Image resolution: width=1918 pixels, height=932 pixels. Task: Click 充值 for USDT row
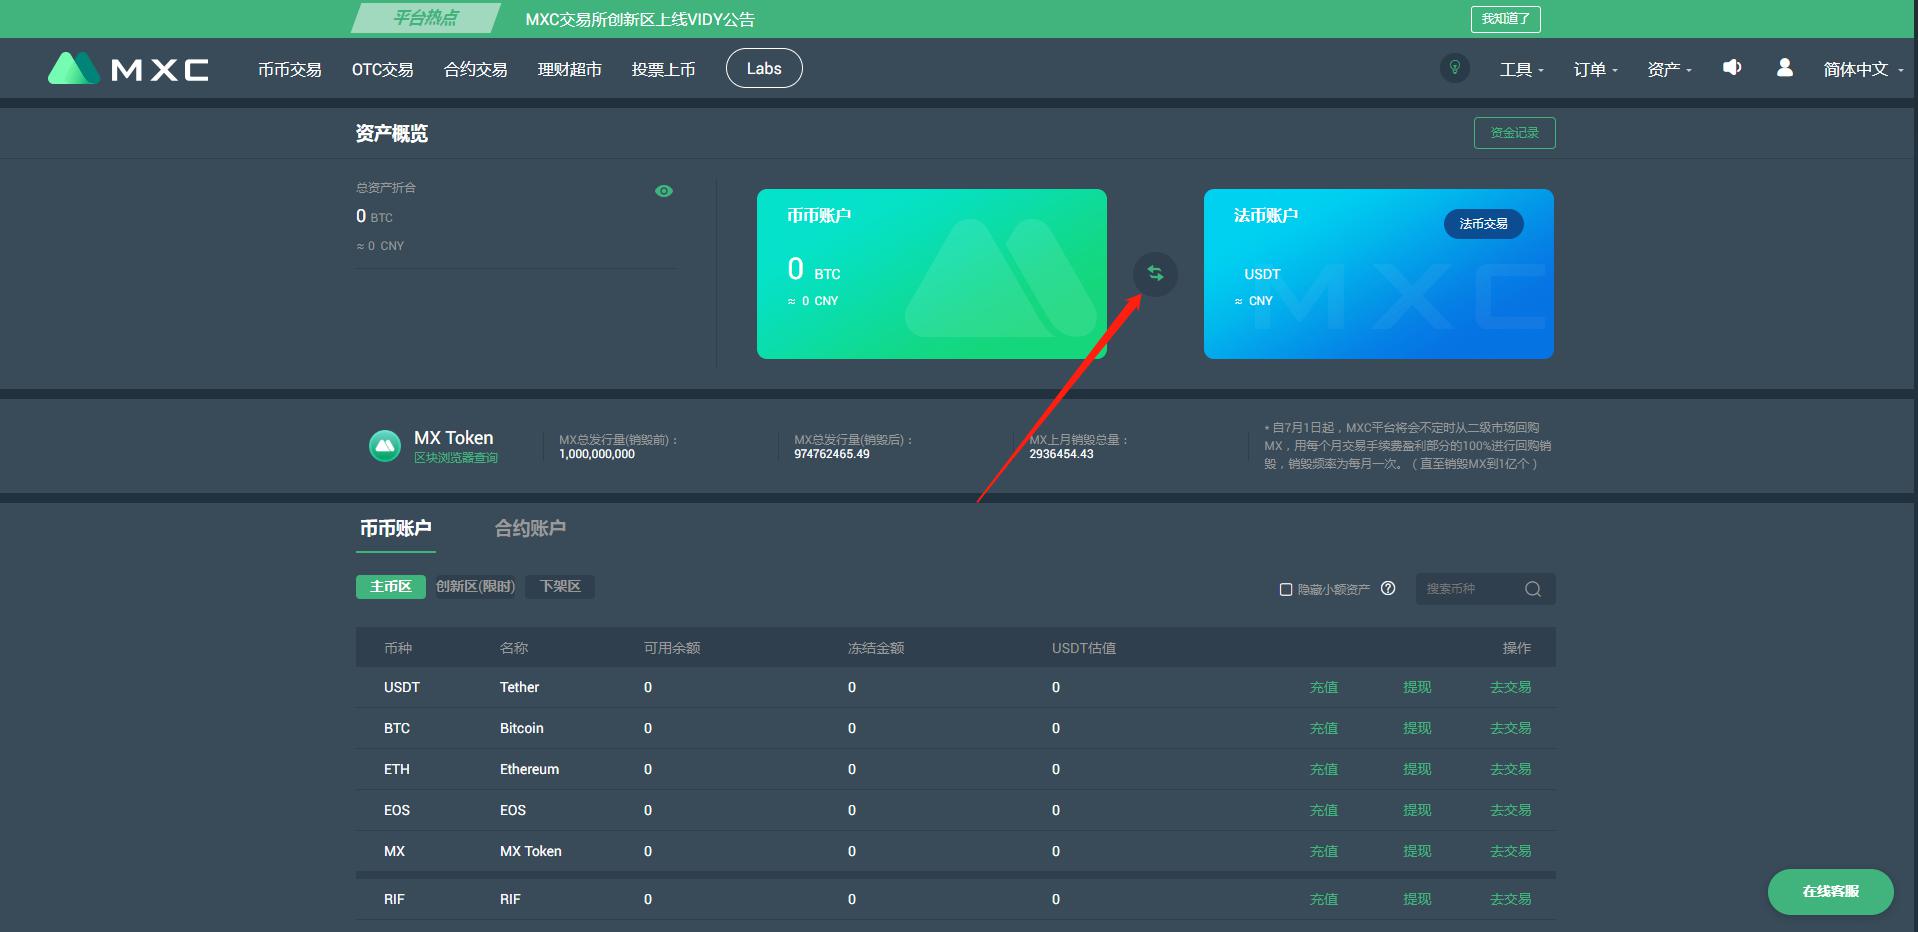pyautogui.click(x=1324, y=687)
